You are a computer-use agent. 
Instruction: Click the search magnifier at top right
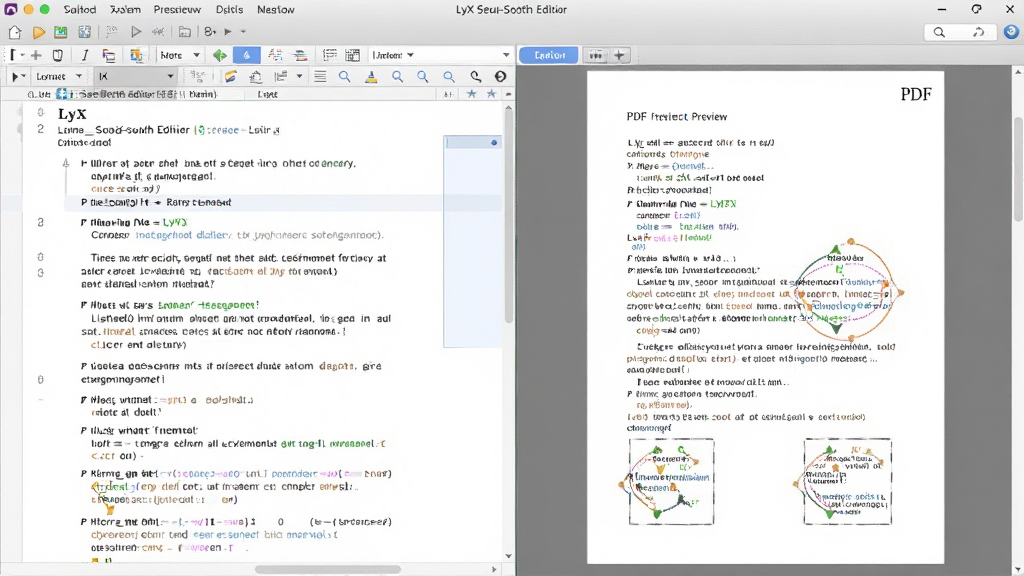[x=939, y=32]
